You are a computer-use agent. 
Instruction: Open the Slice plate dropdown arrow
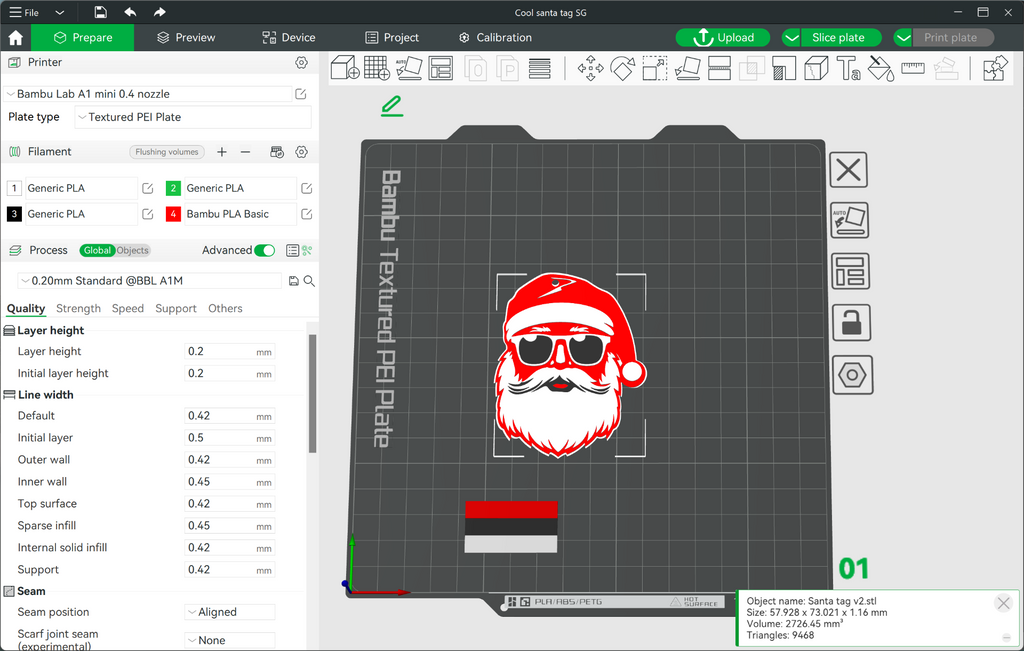point(792,38)
